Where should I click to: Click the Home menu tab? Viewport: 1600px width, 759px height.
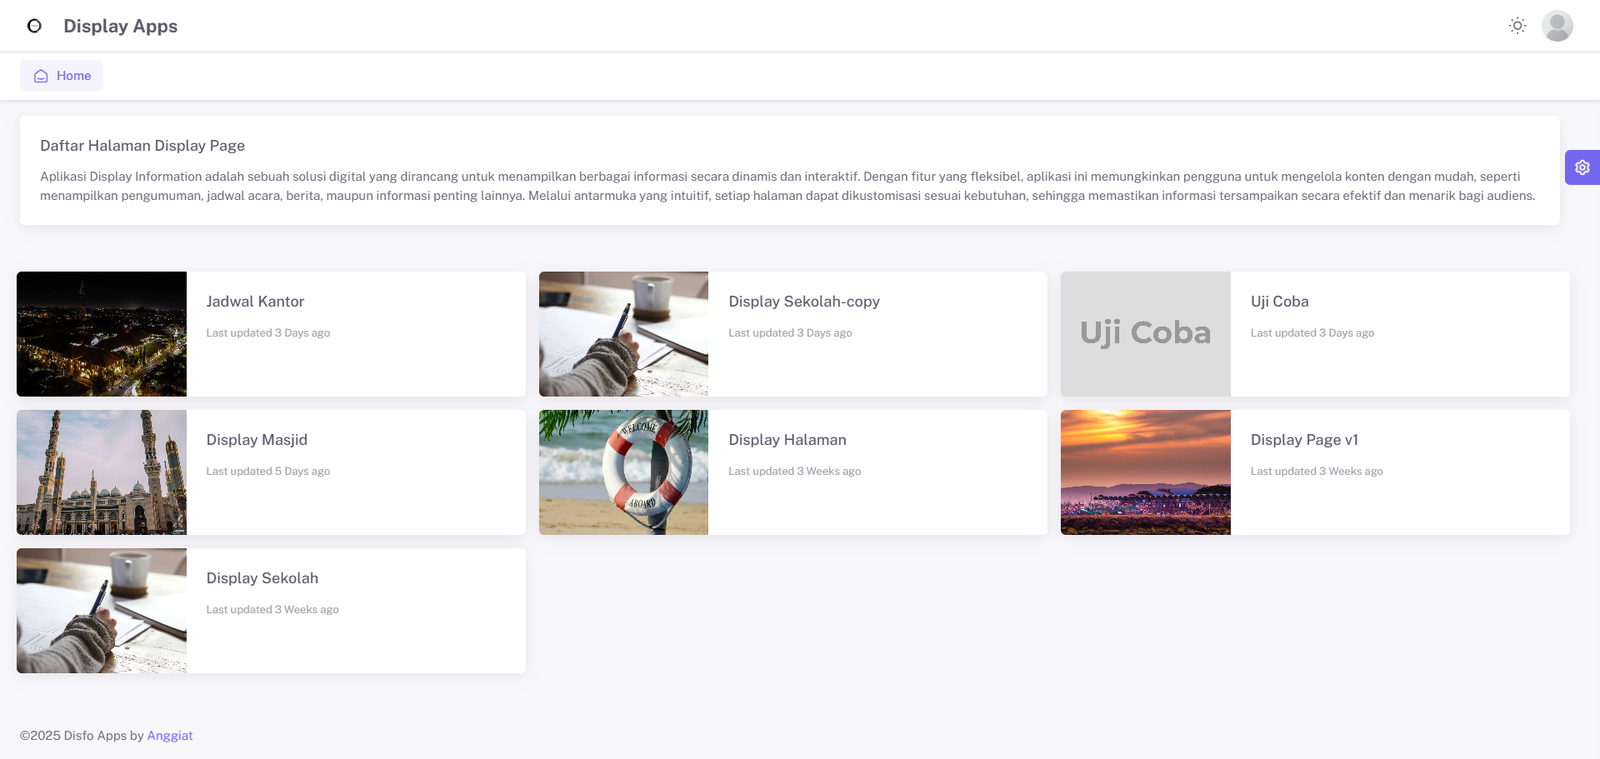tap(62, 76)
